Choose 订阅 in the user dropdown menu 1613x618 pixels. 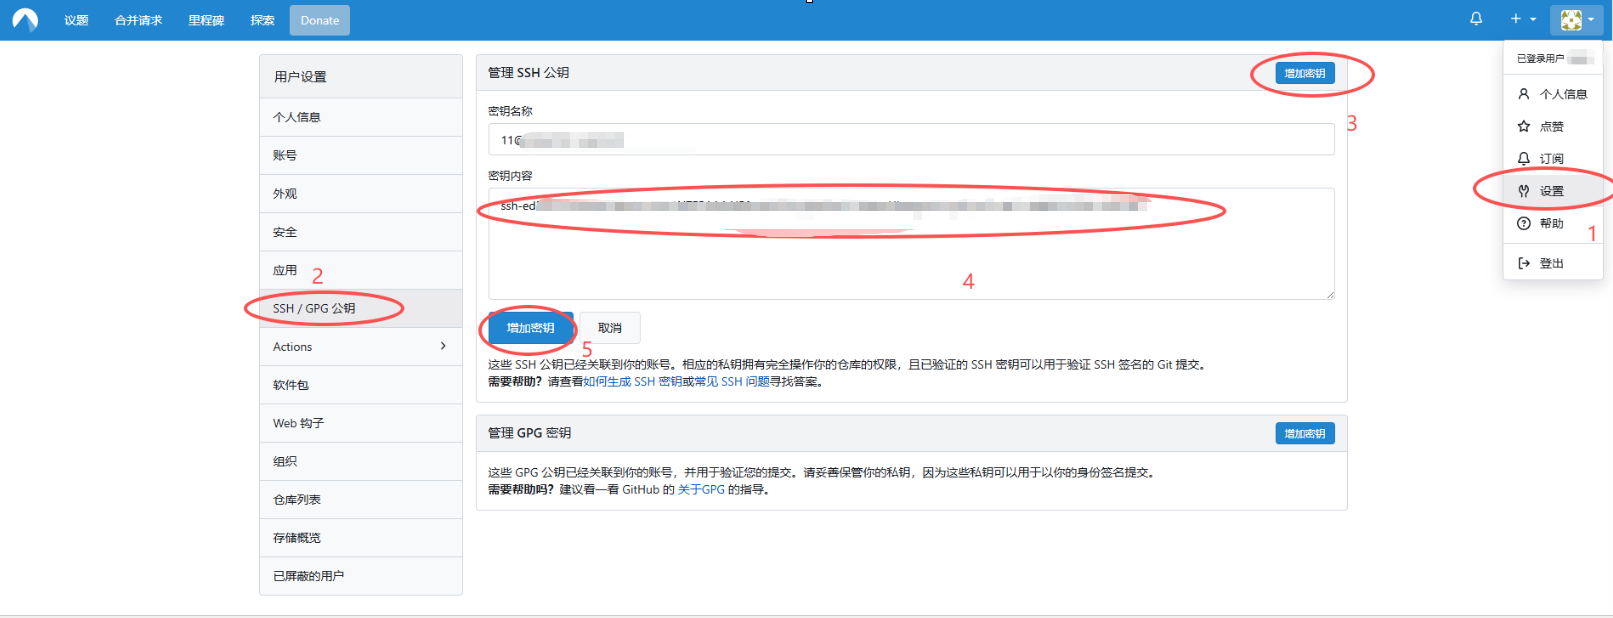click(1553, 158)
